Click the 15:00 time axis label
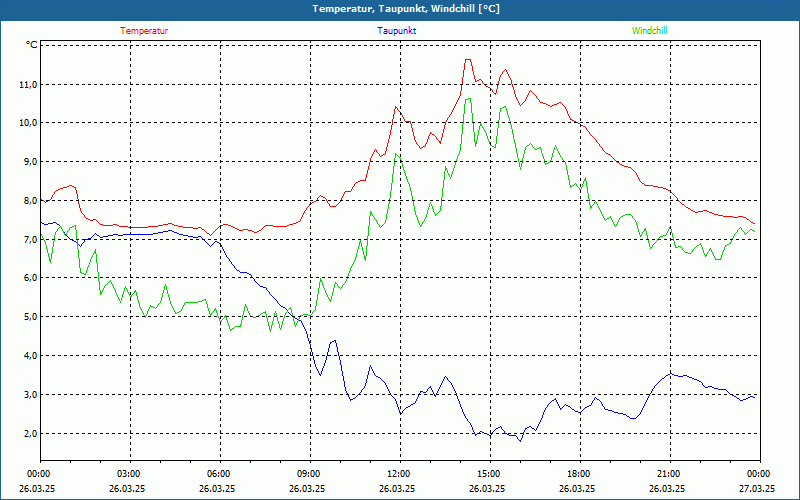The width and height of the screenshot is (800, 500). coord(490,474)
